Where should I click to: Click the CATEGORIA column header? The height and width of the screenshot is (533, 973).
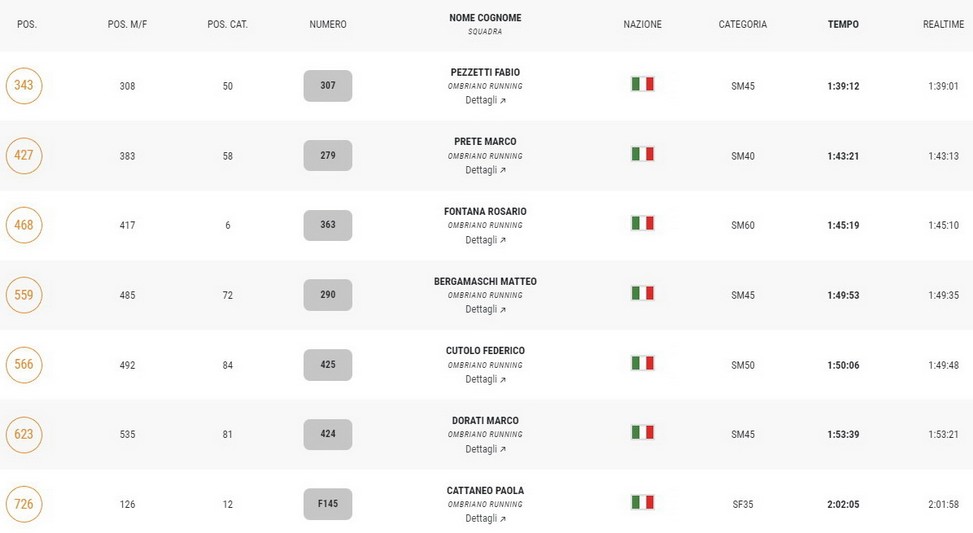[743, 24]
